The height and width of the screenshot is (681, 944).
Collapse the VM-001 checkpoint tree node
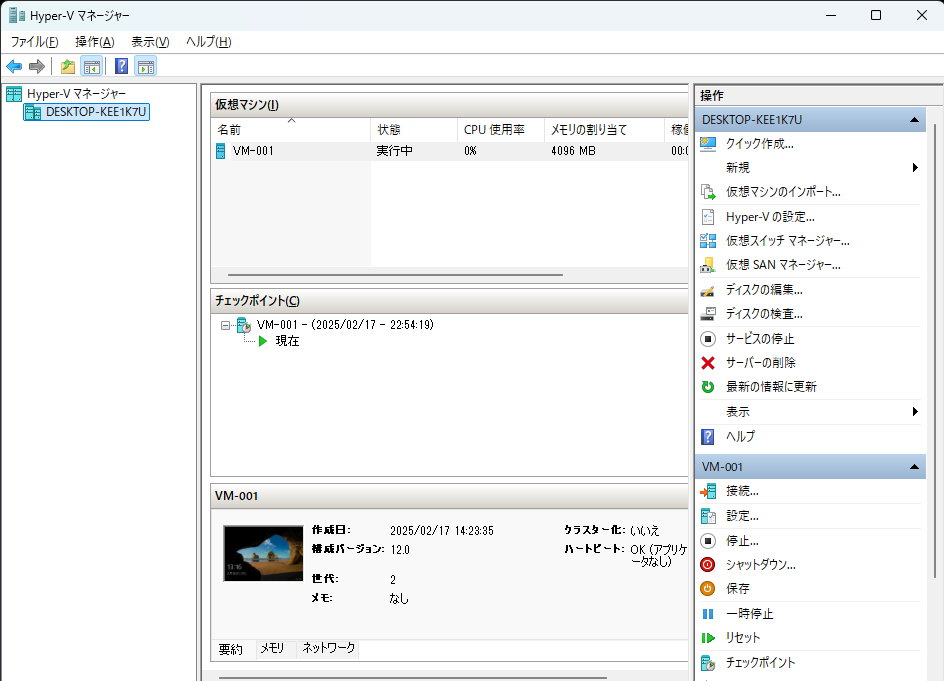click(x=225, y=325)
